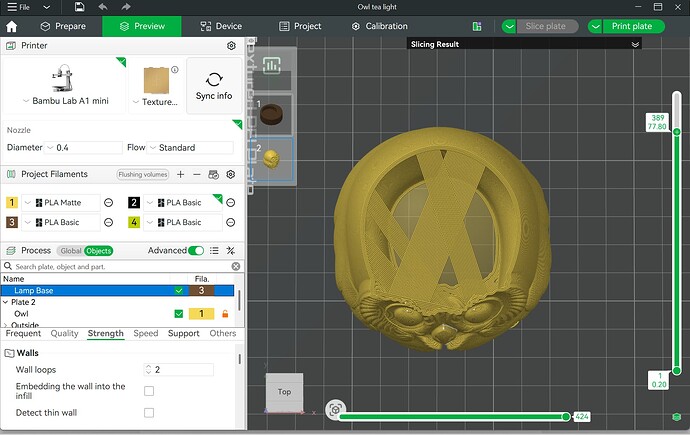Go to the home screen icon
Image resolution: width=690 pixels, height=435 pixels.
tap(12, 26)
